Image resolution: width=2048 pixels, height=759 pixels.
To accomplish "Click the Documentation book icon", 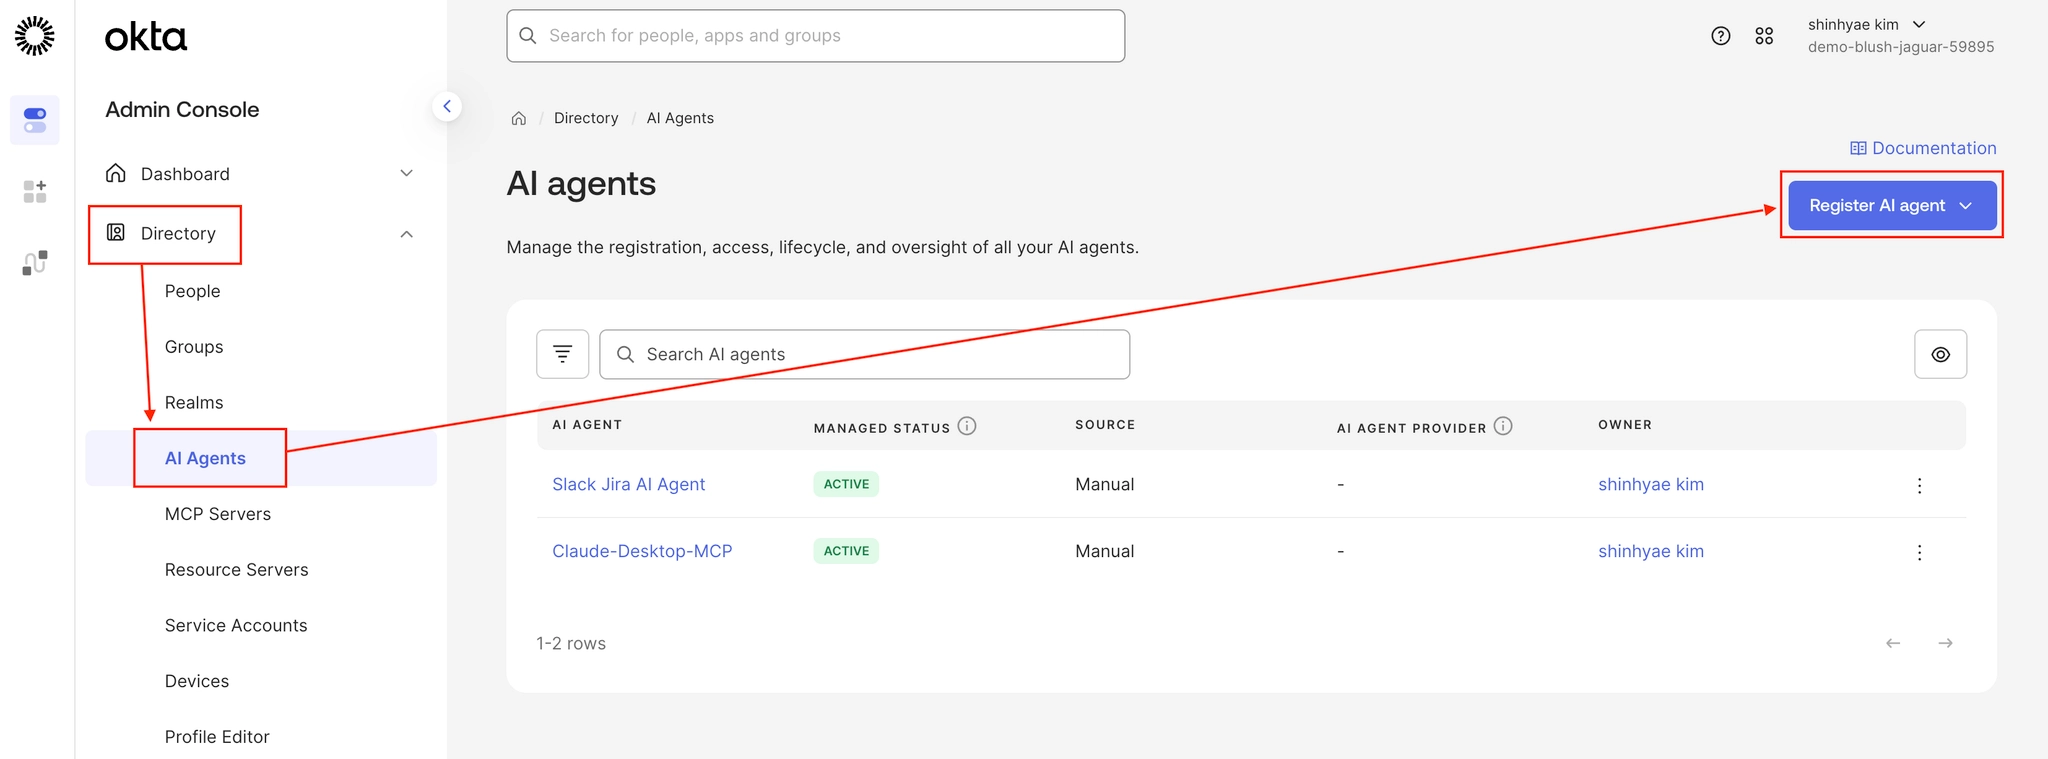I will pyautogui.click(x=1858, y=148).
